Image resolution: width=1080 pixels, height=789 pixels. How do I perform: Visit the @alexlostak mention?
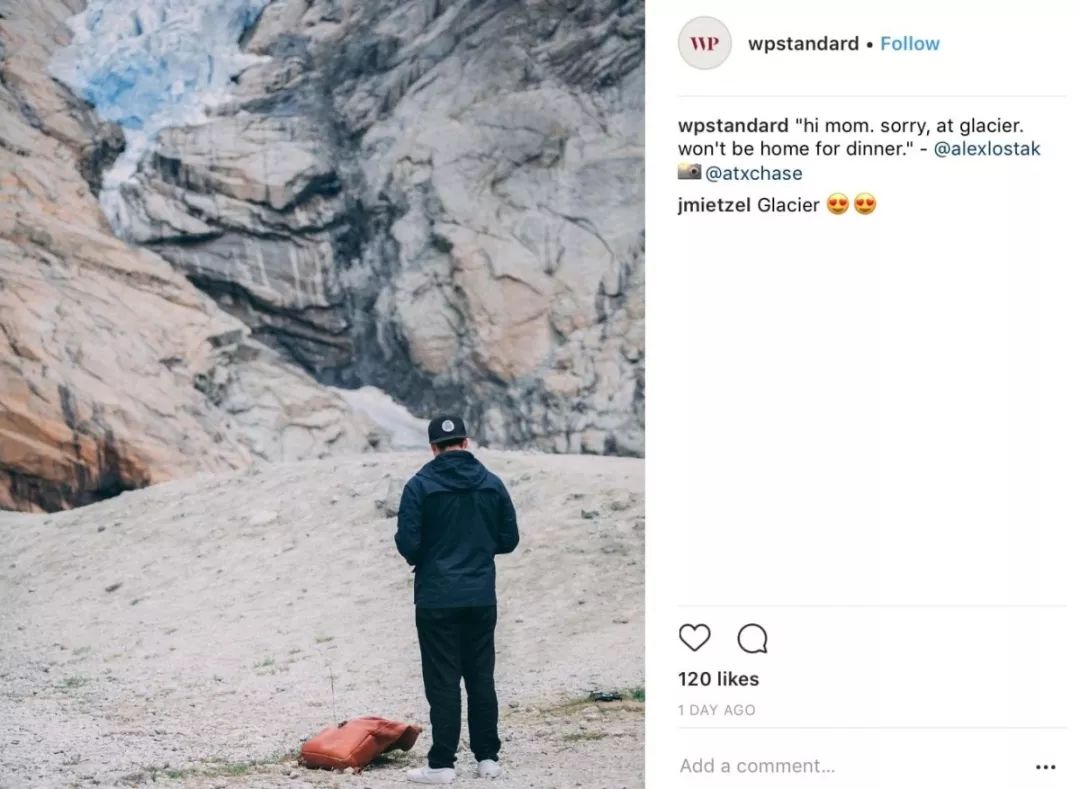[986, 149]
